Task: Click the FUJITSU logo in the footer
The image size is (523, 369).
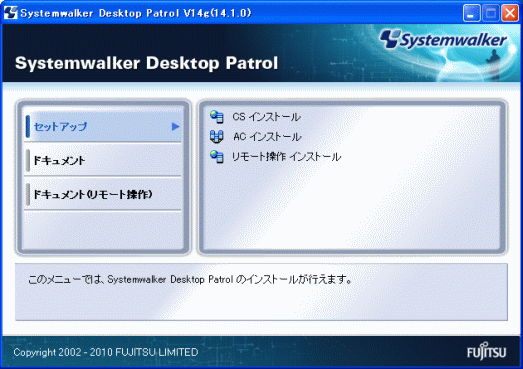Action: pos(486,351)
